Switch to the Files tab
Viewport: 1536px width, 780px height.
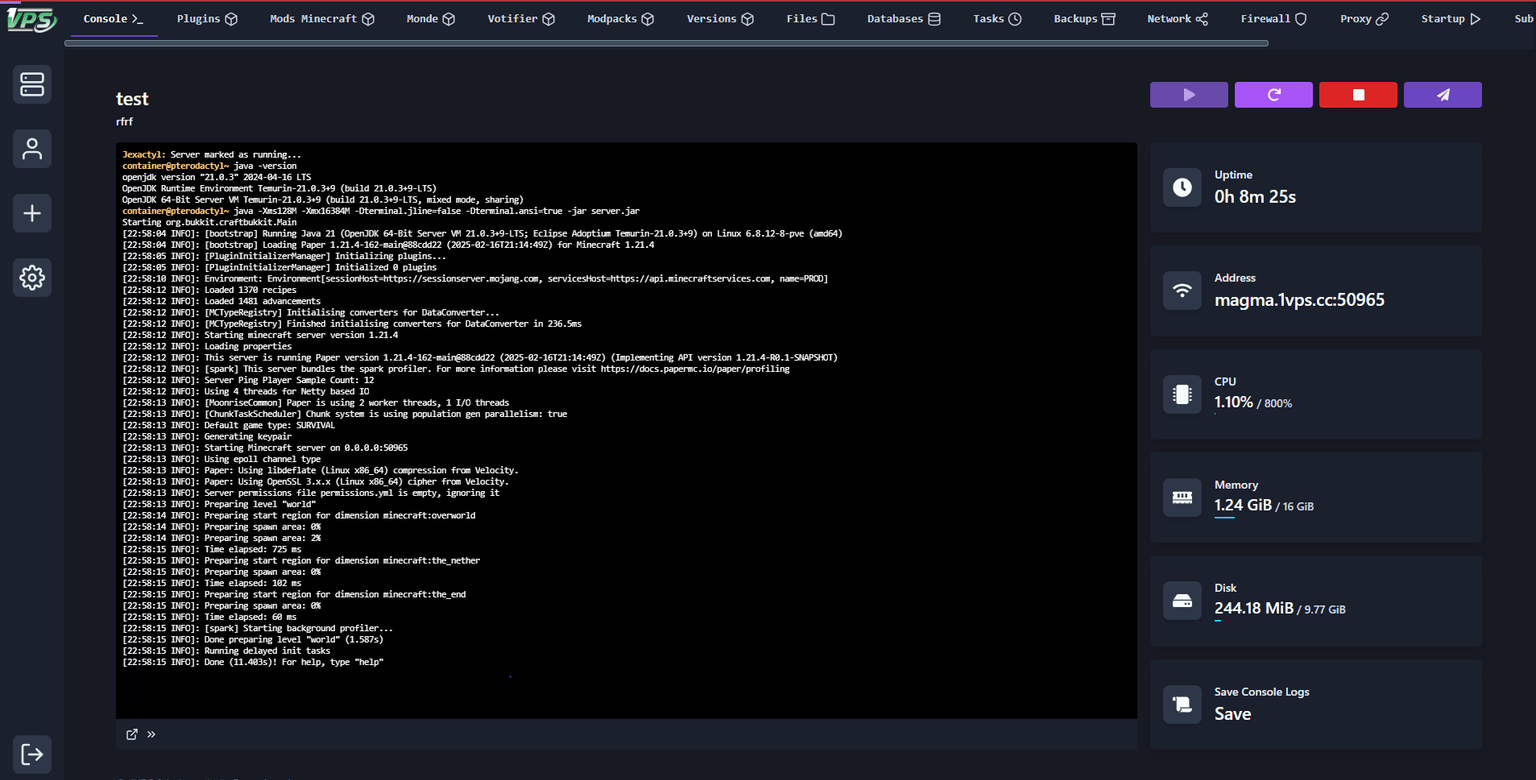point(810,19)
